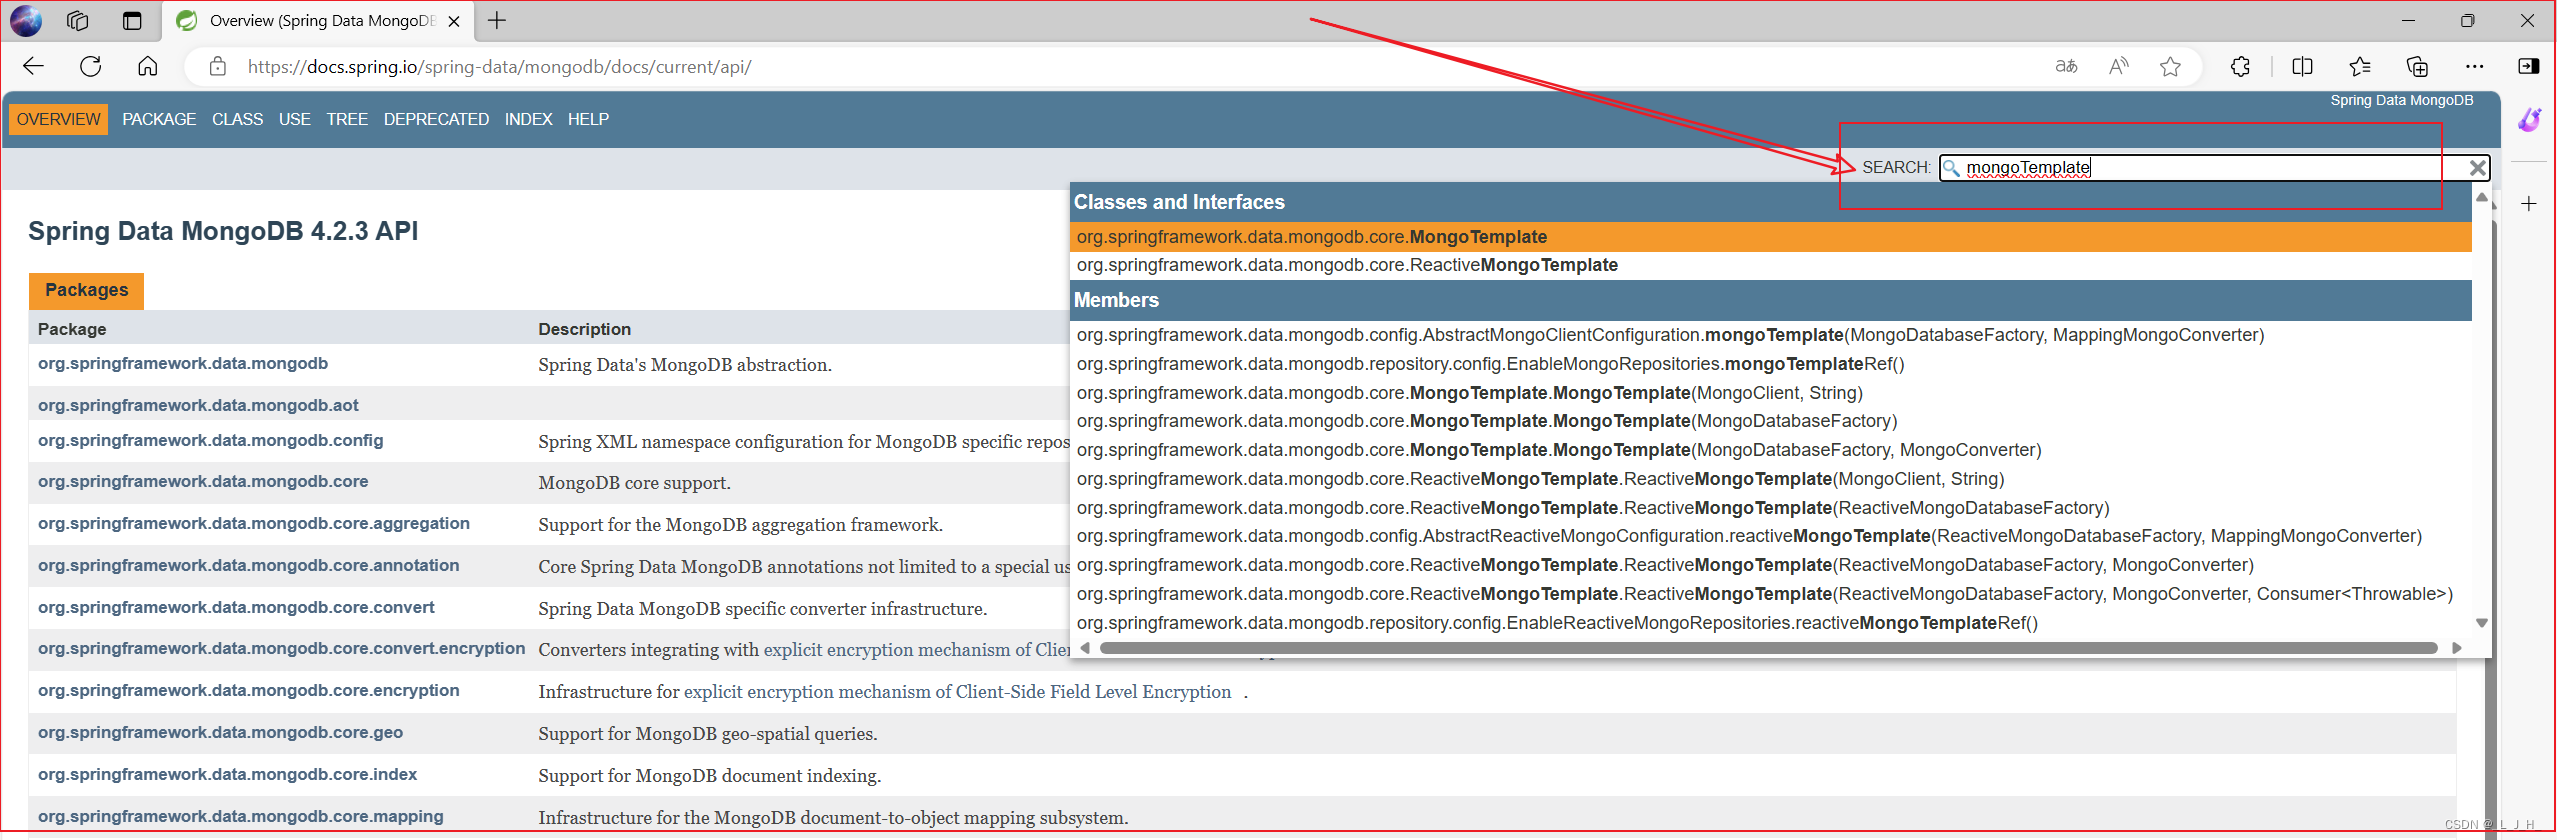The width and height of the screenshot is (2557, 840).
Task: Open the Index navigation link
Action: 528,119
